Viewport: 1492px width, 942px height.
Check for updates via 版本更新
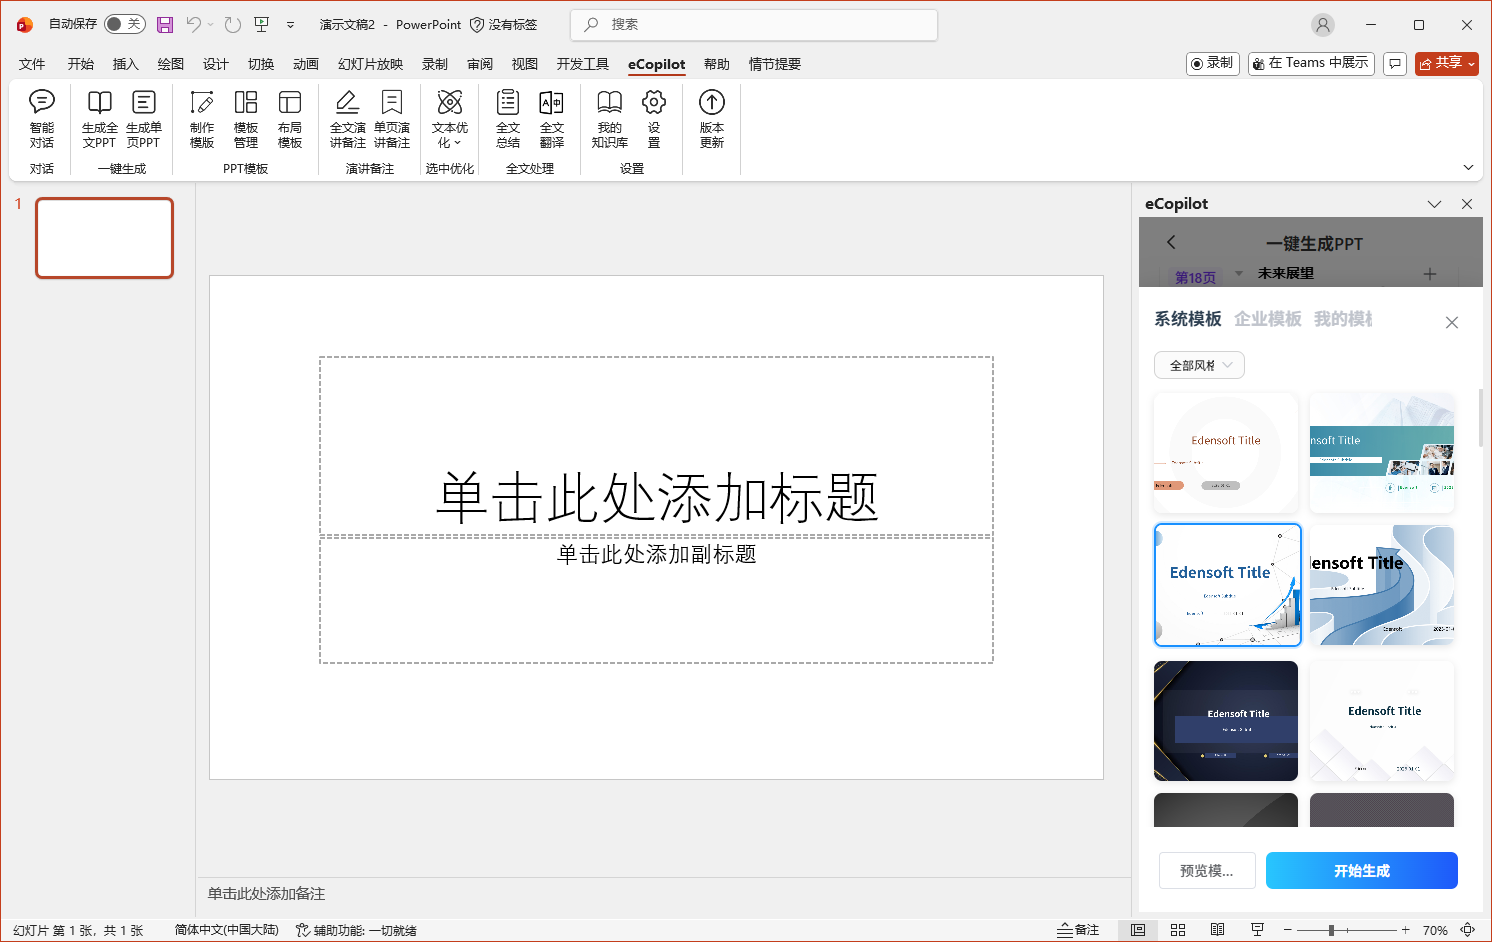click(710, 120)
